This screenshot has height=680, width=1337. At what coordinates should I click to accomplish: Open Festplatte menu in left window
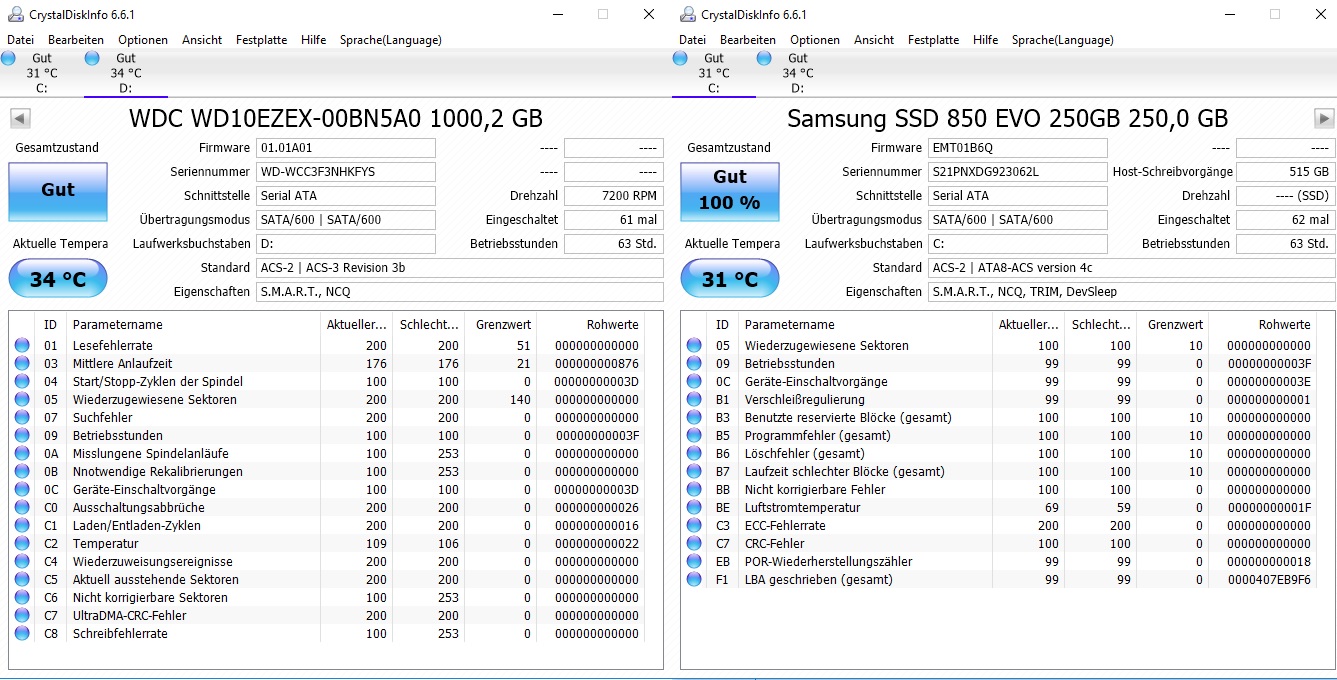point(262,40)
